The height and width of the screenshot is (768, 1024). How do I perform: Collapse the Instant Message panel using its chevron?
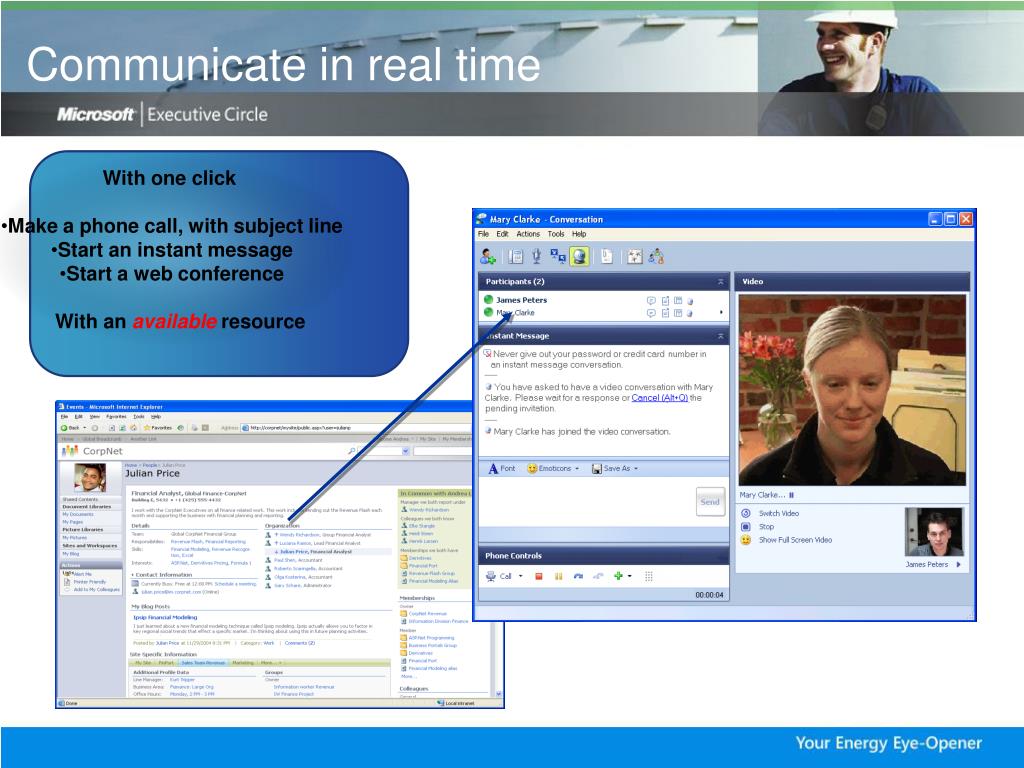(720, 336)
